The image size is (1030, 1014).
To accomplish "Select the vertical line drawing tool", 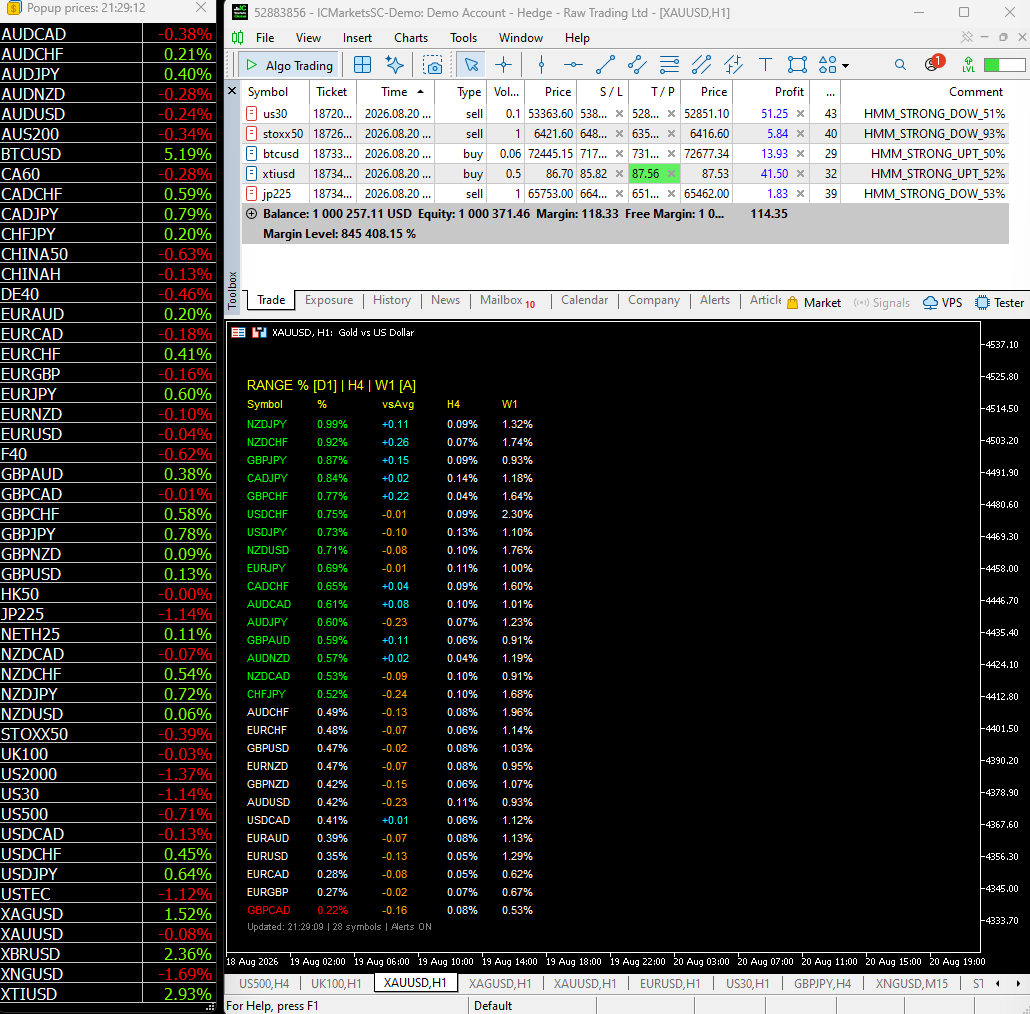I will click(x=541, y=64).
